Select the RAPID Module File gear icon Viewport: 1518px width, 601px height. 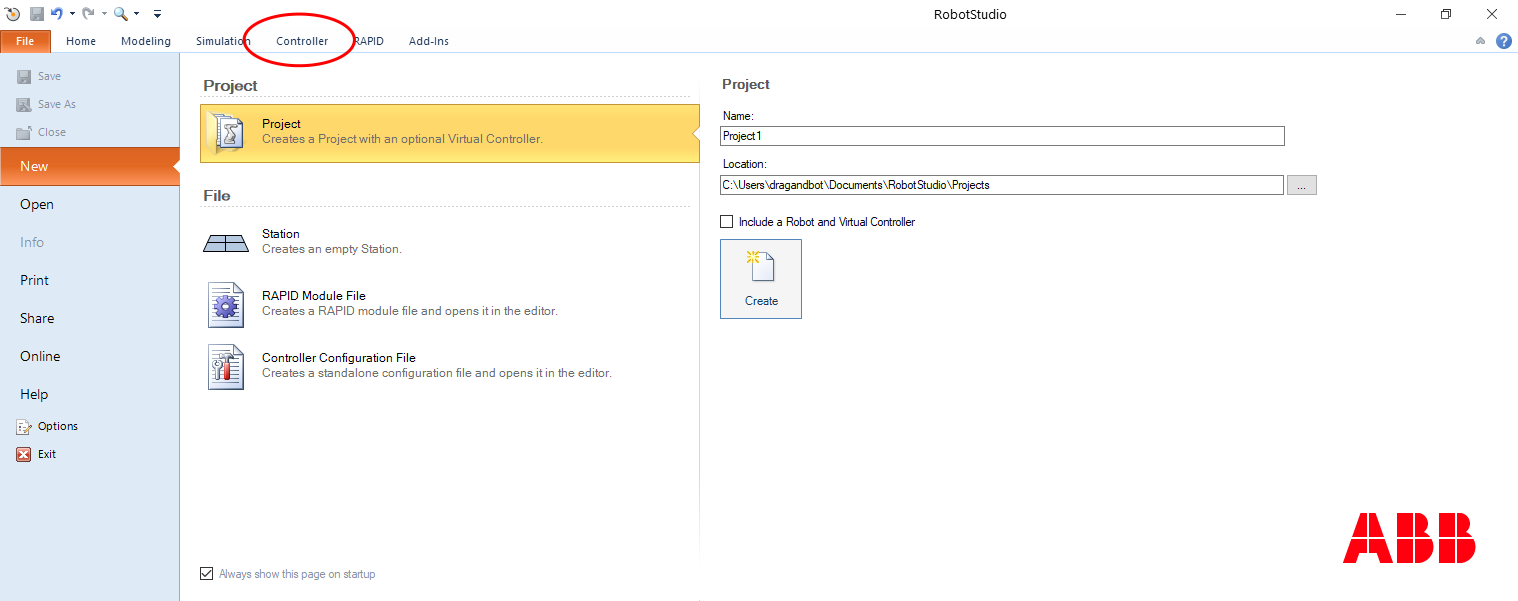(226, 305)
